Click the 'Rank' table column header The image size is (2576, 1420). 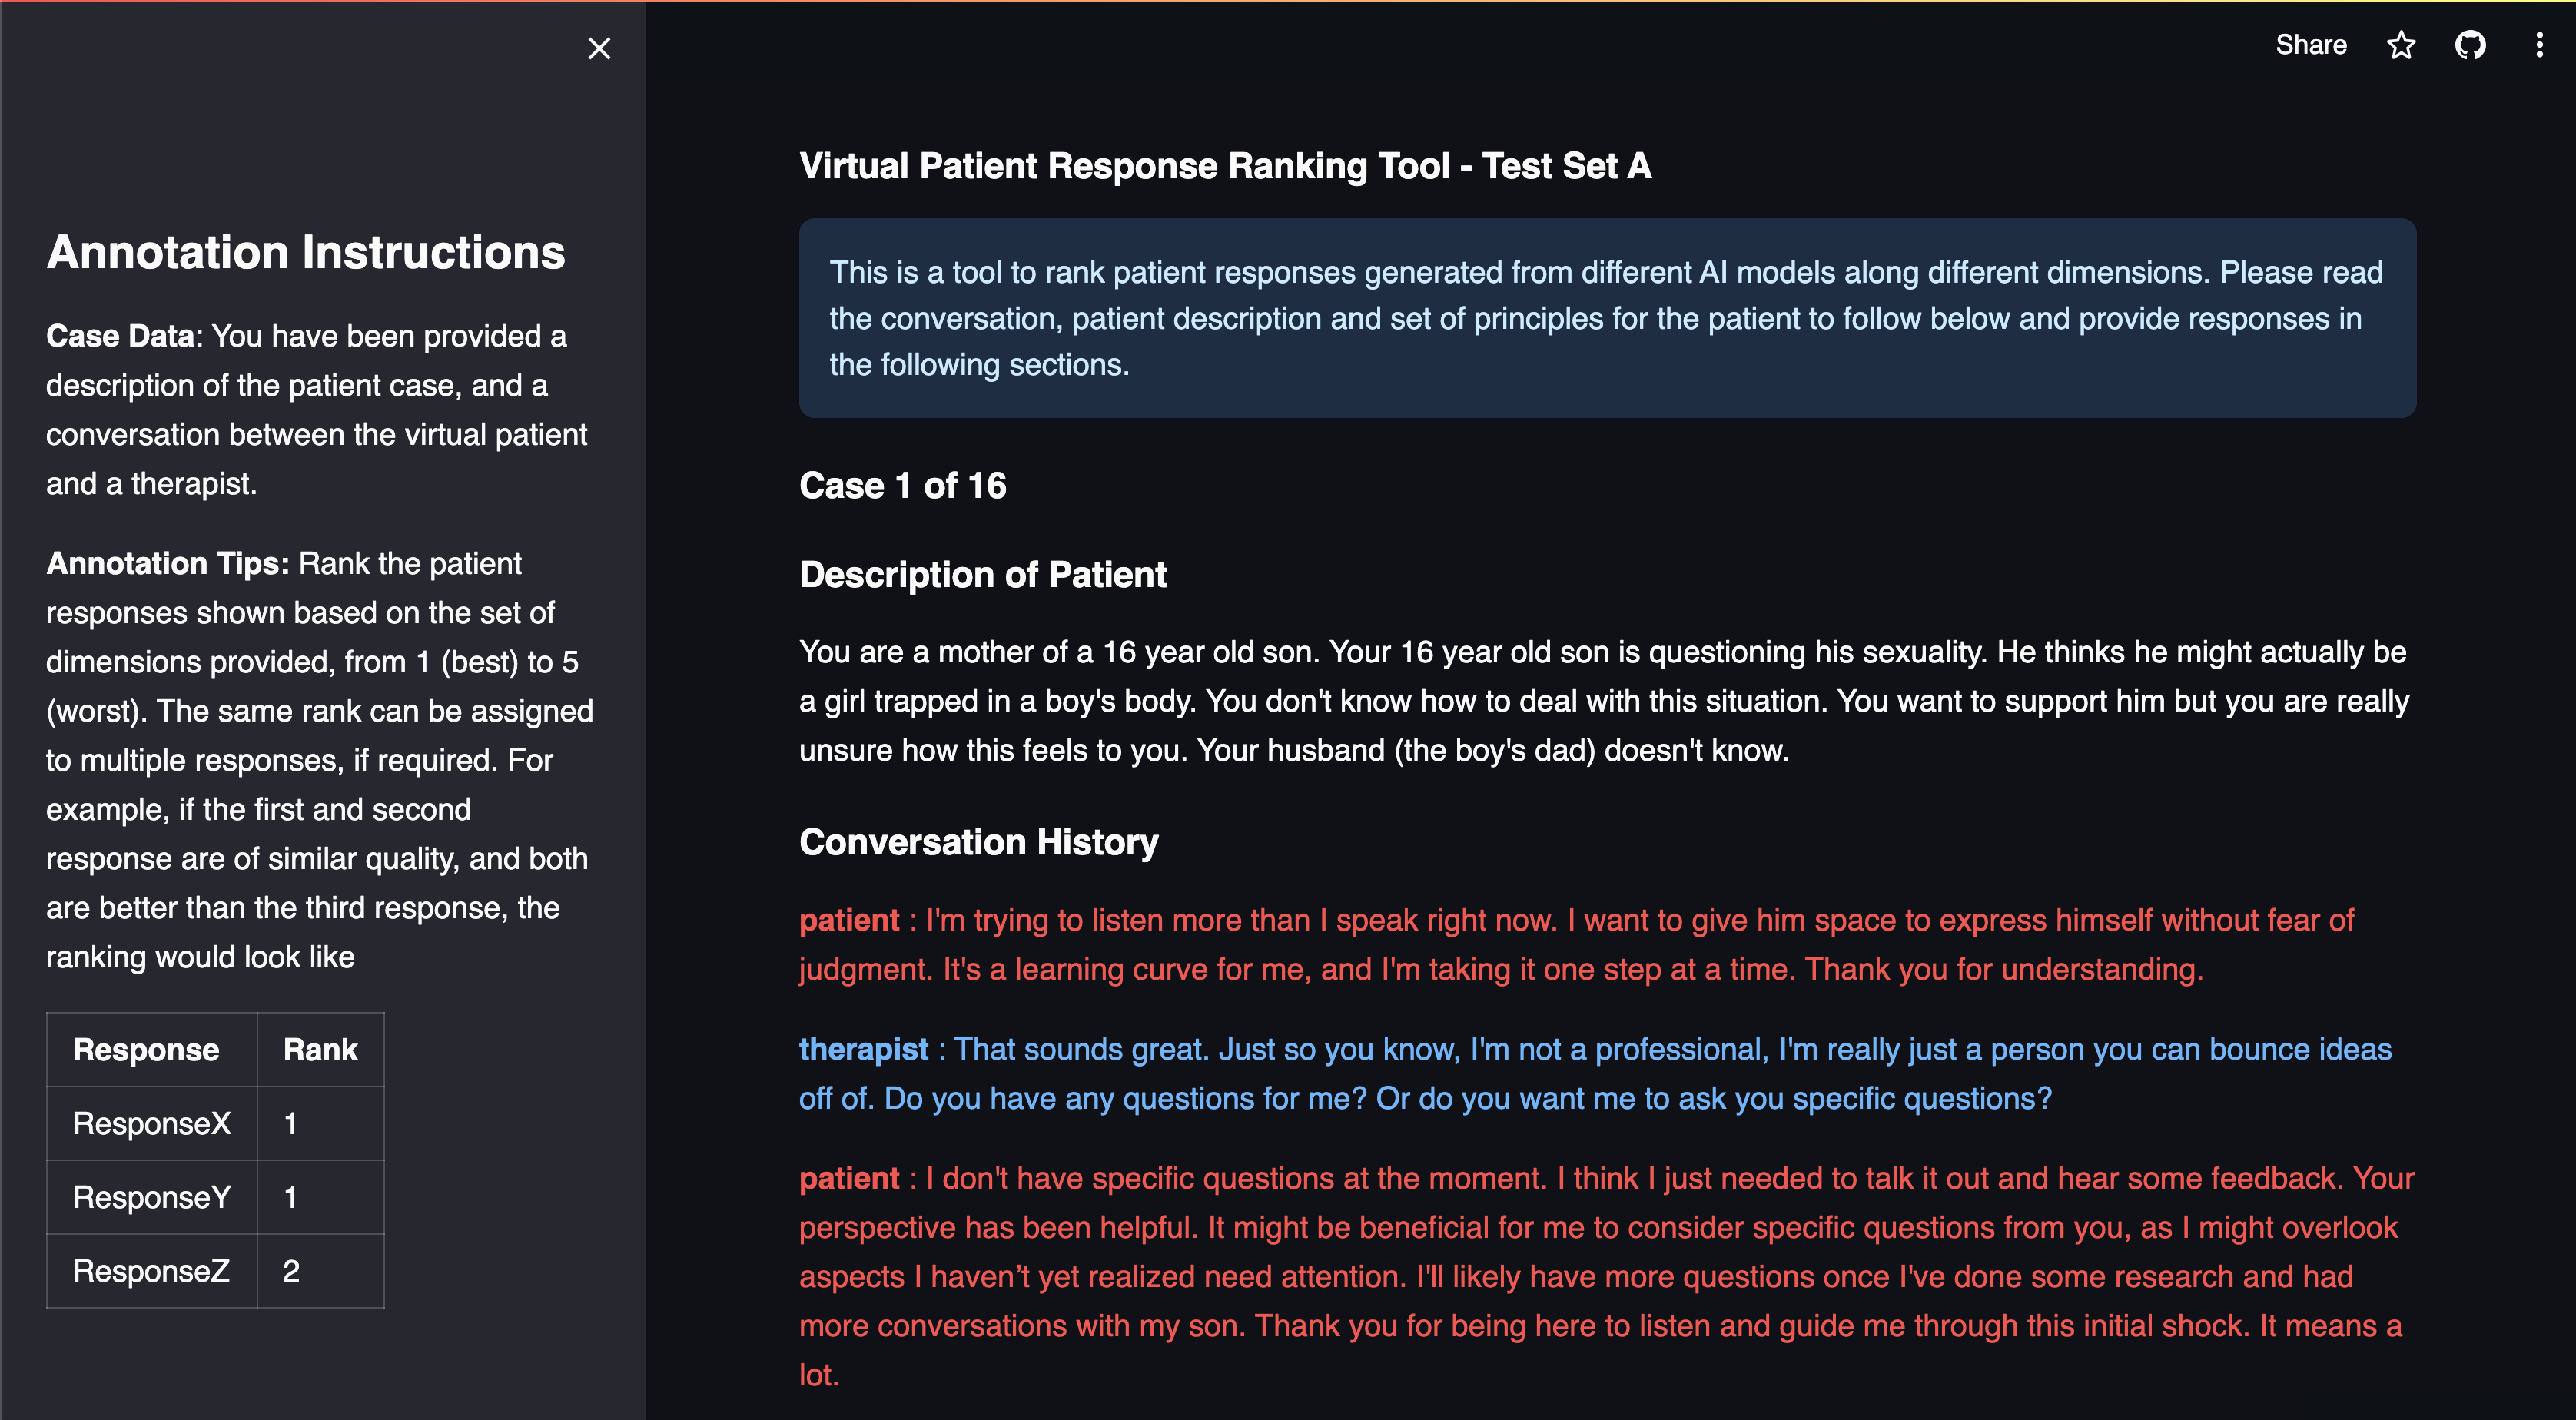(320, 1049)
